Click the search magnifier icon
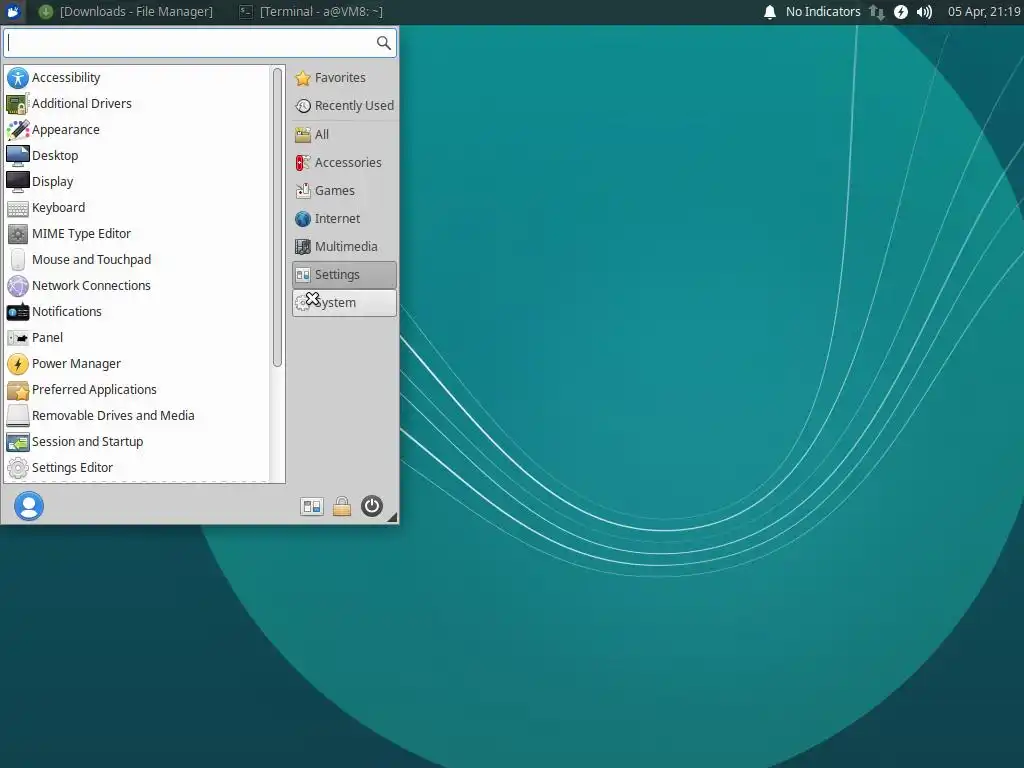Viewport: 1024px width, 768px height. point(383,43)
